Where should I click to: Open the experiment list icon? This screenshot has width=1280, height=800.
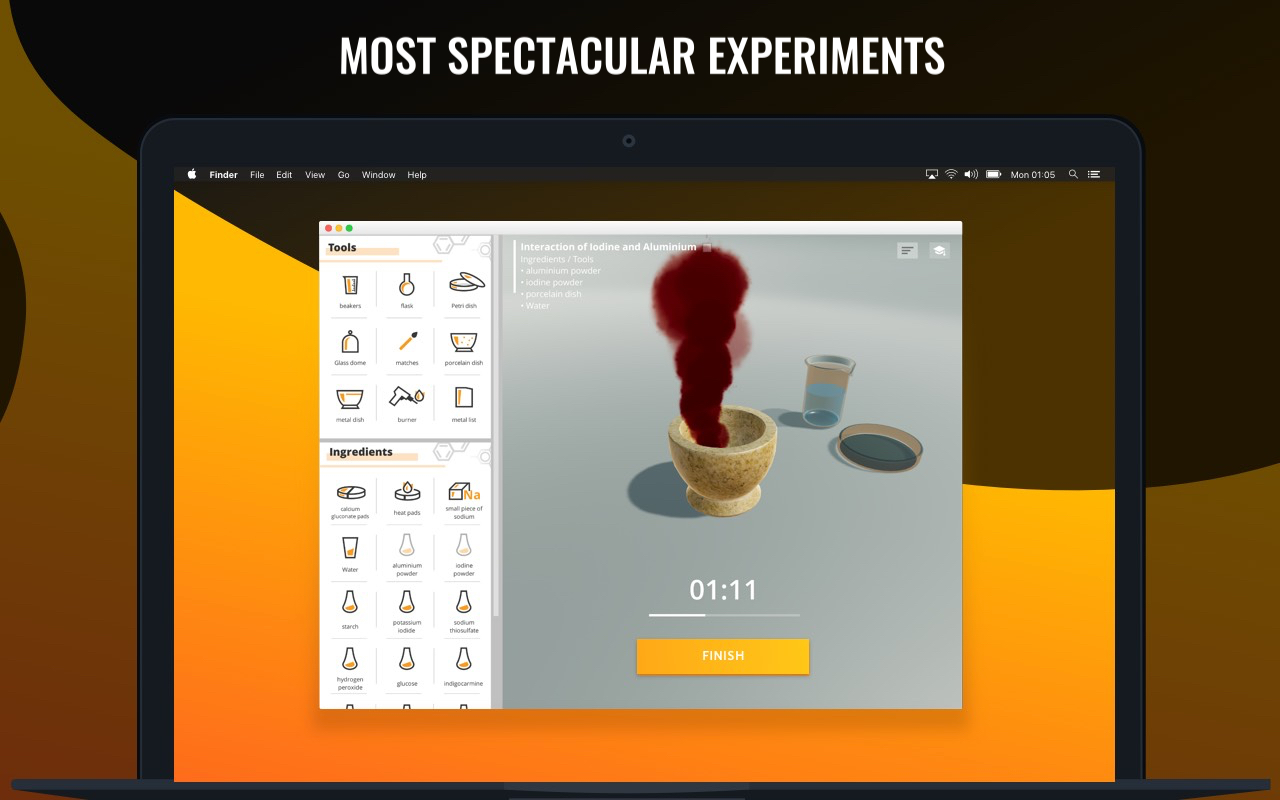[x=907, y=251]
